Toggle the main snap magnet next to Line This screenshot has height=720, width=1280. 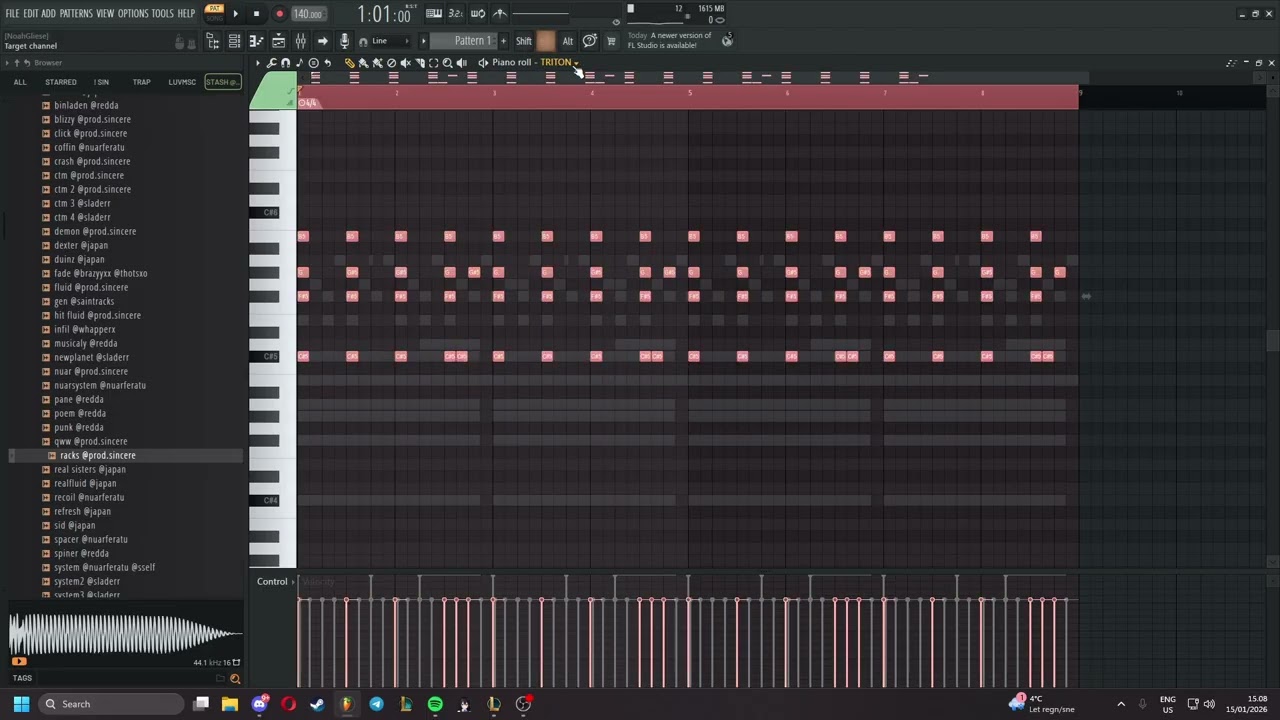point(363,41)
